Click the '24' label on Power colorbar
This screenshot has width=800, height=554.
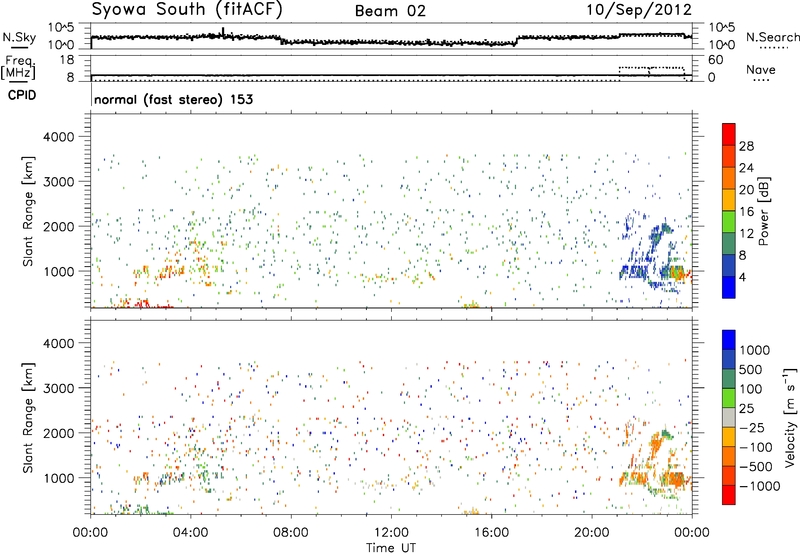[746, 168]
